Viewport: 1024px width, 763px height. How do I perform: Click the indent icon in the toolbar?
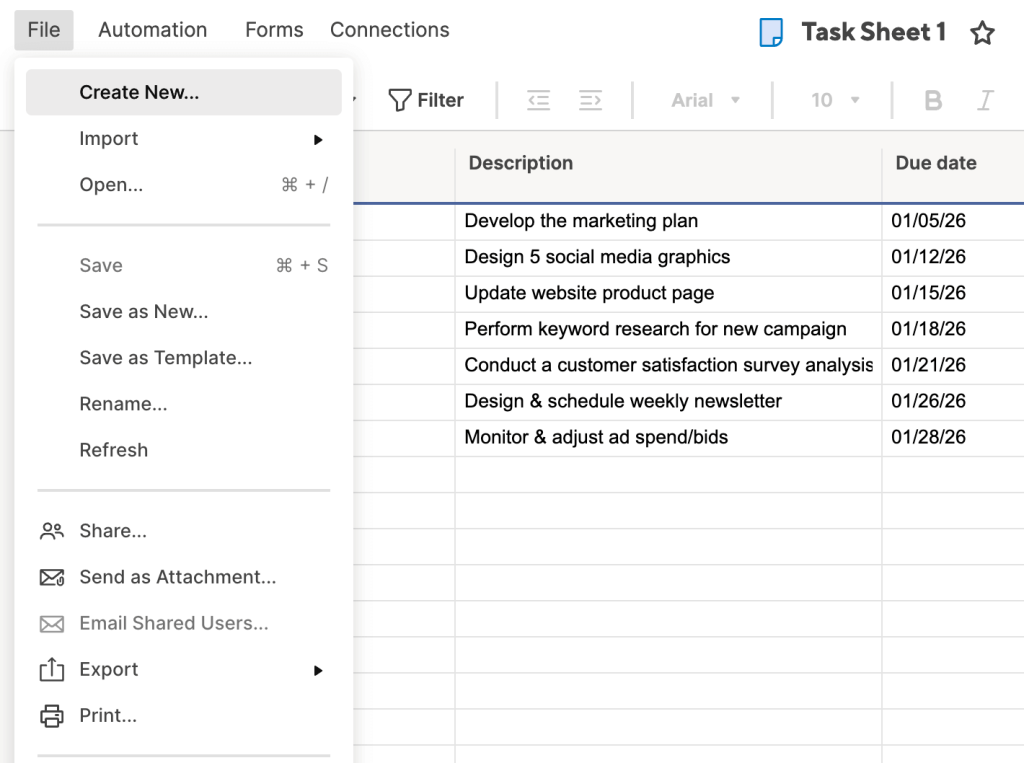(x=590, y=100)
